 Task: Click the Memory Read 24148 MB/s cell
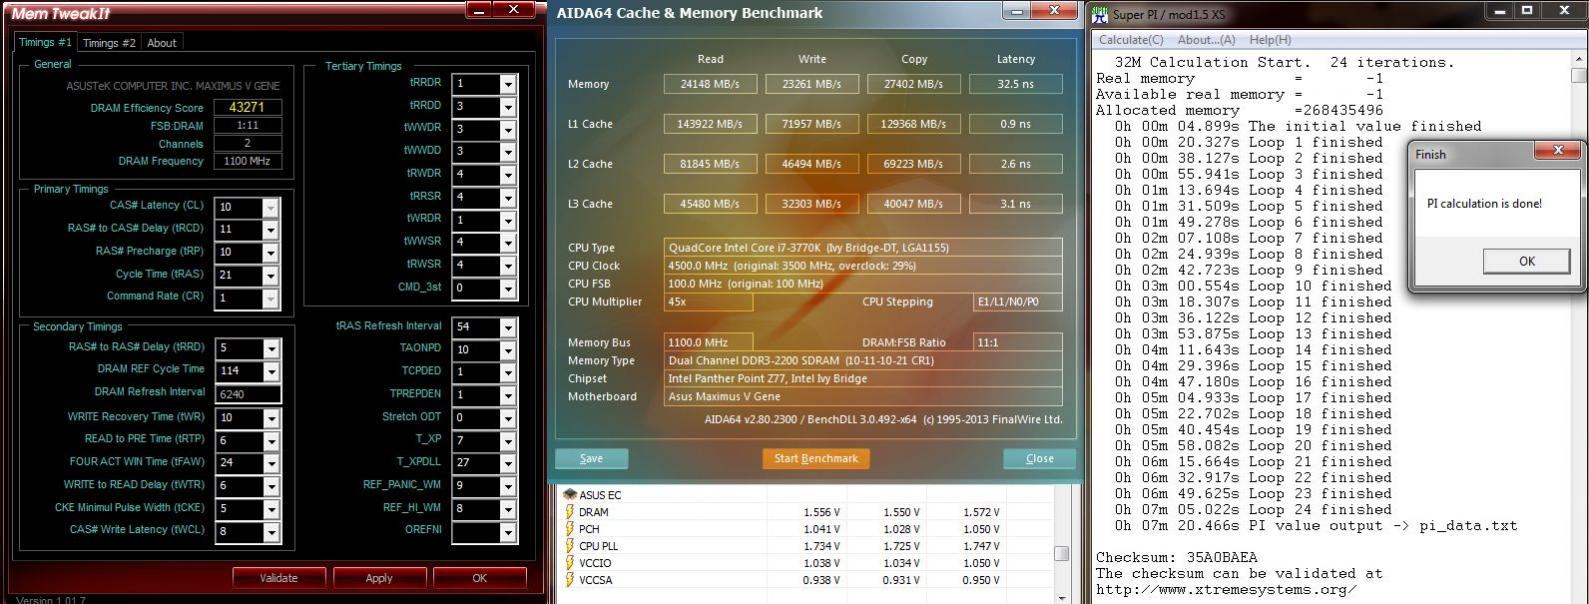710,84
